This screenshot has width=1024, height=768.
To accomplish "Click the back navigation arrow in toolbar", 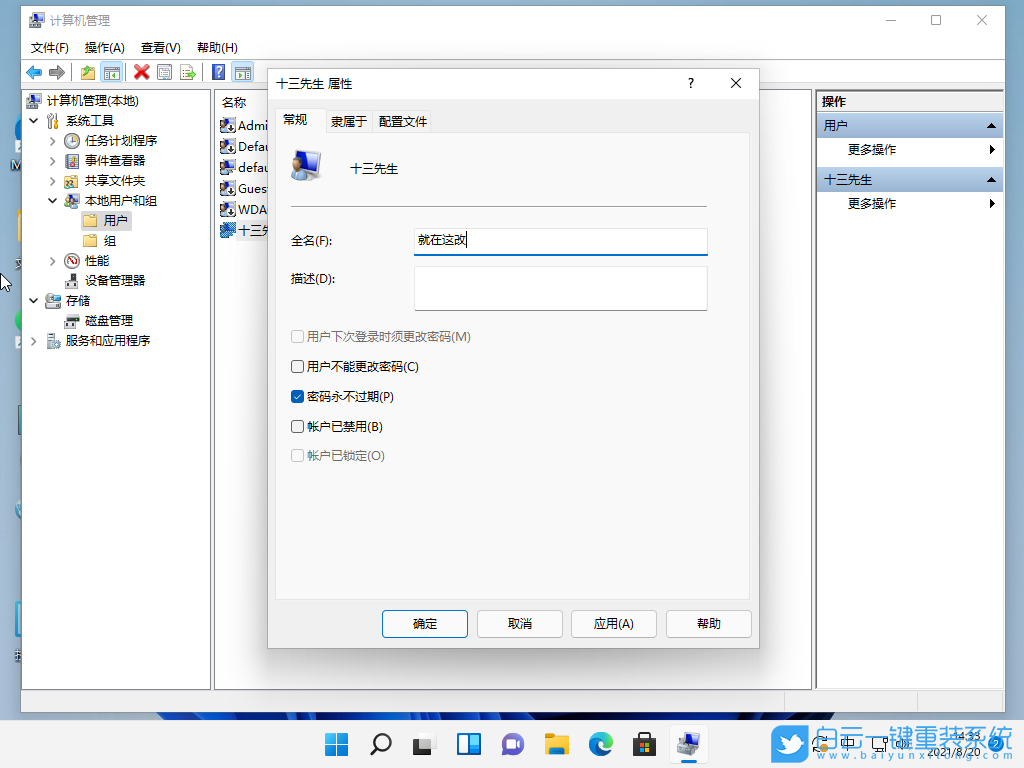I will (x=34, y=72).
